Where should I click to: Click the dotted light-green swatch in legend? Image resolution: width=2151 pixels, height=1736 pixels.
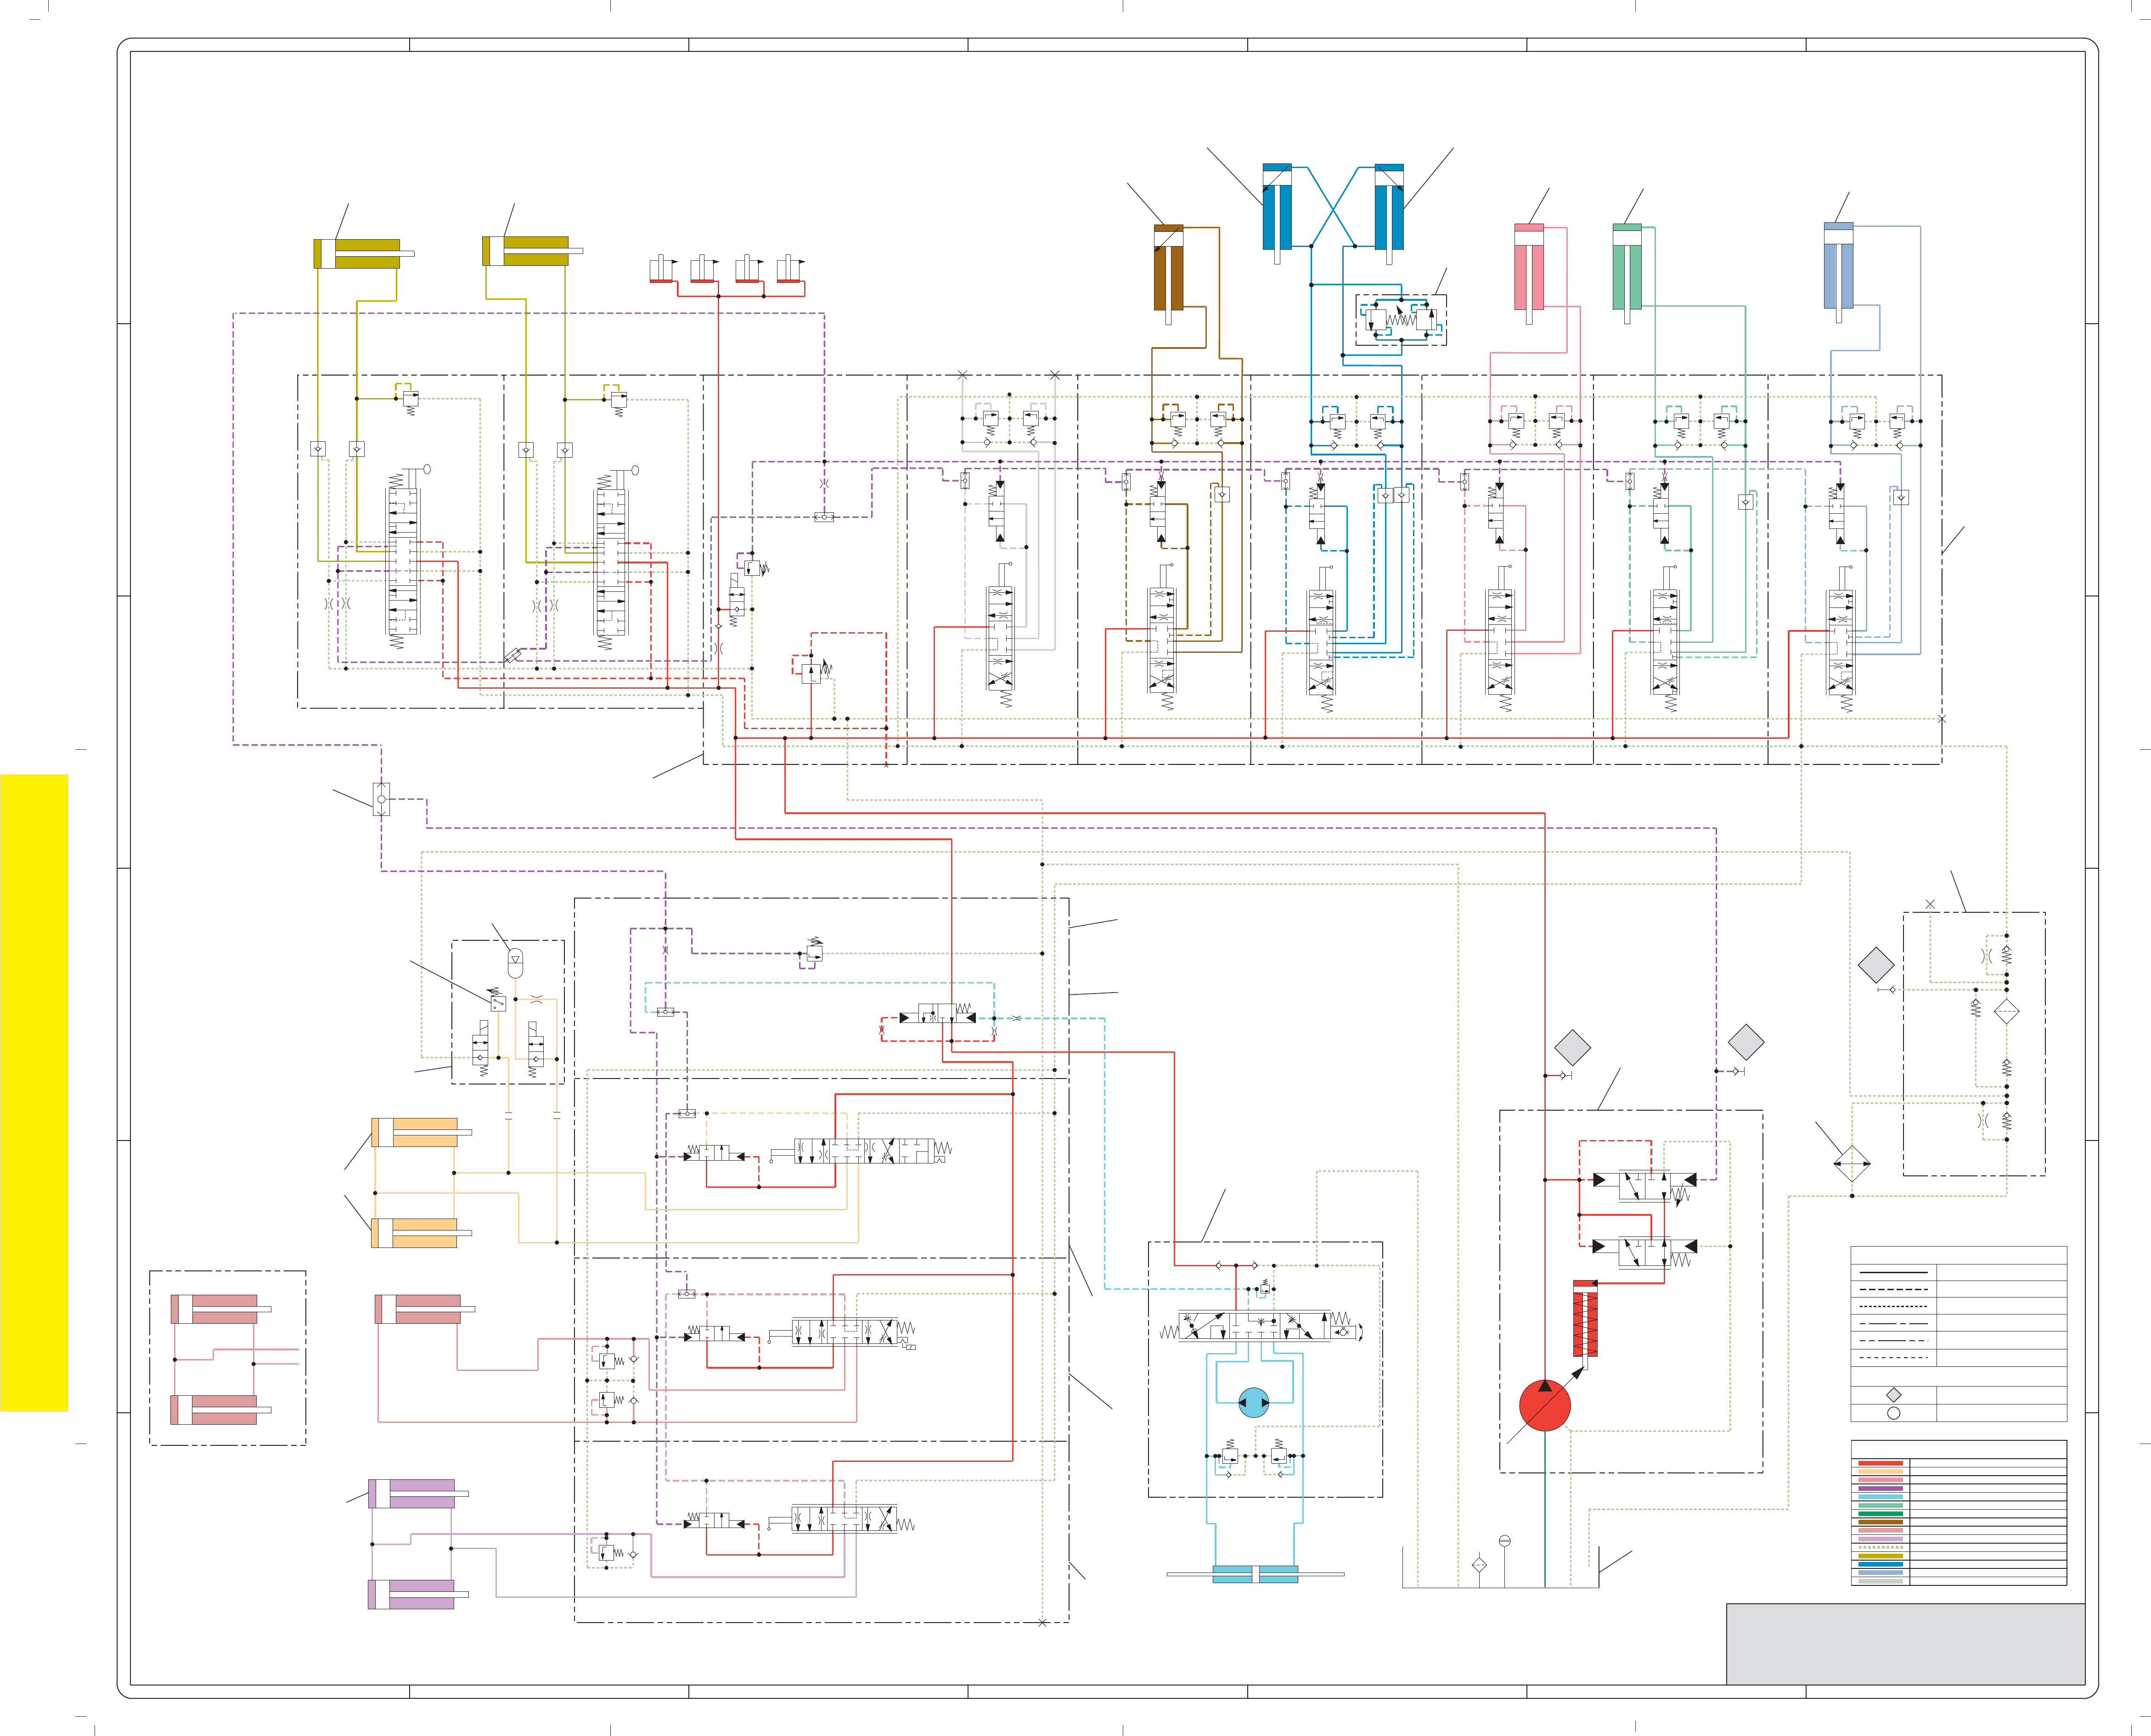point(1880,1547)
